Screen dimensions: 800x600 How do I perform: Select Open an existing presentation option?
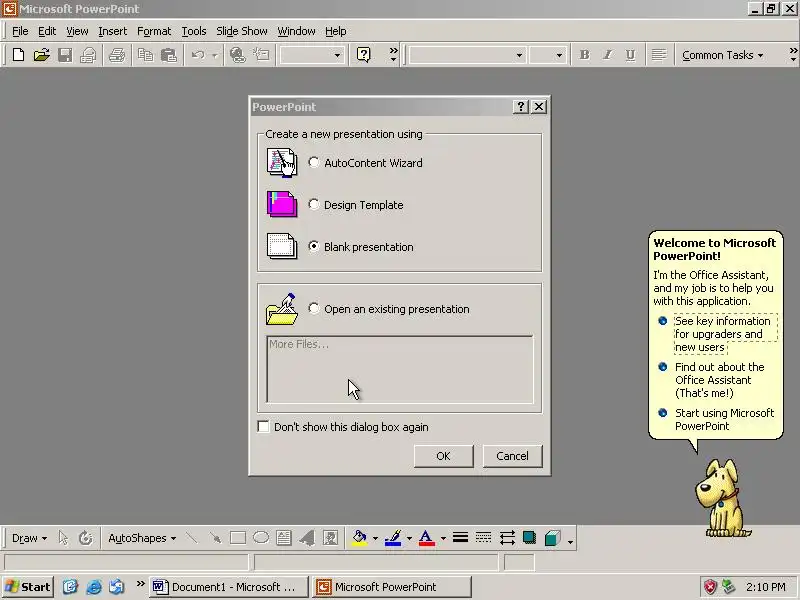pos(314,309)
